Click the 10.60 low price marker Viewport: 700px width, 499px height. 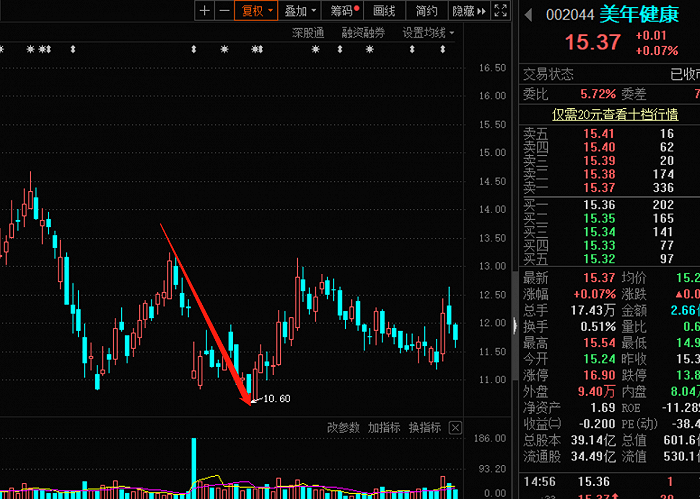point(276,399)
